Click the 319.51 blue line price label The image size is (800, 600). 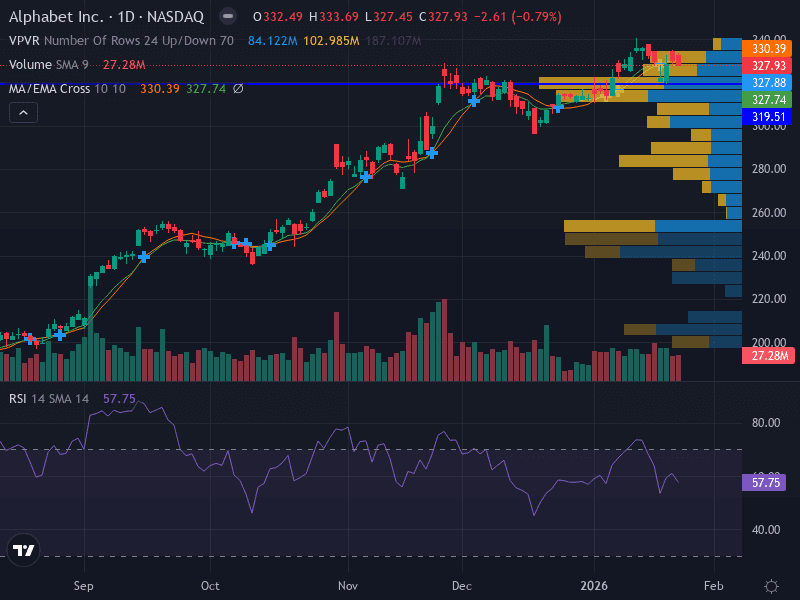tap(767, 116)
